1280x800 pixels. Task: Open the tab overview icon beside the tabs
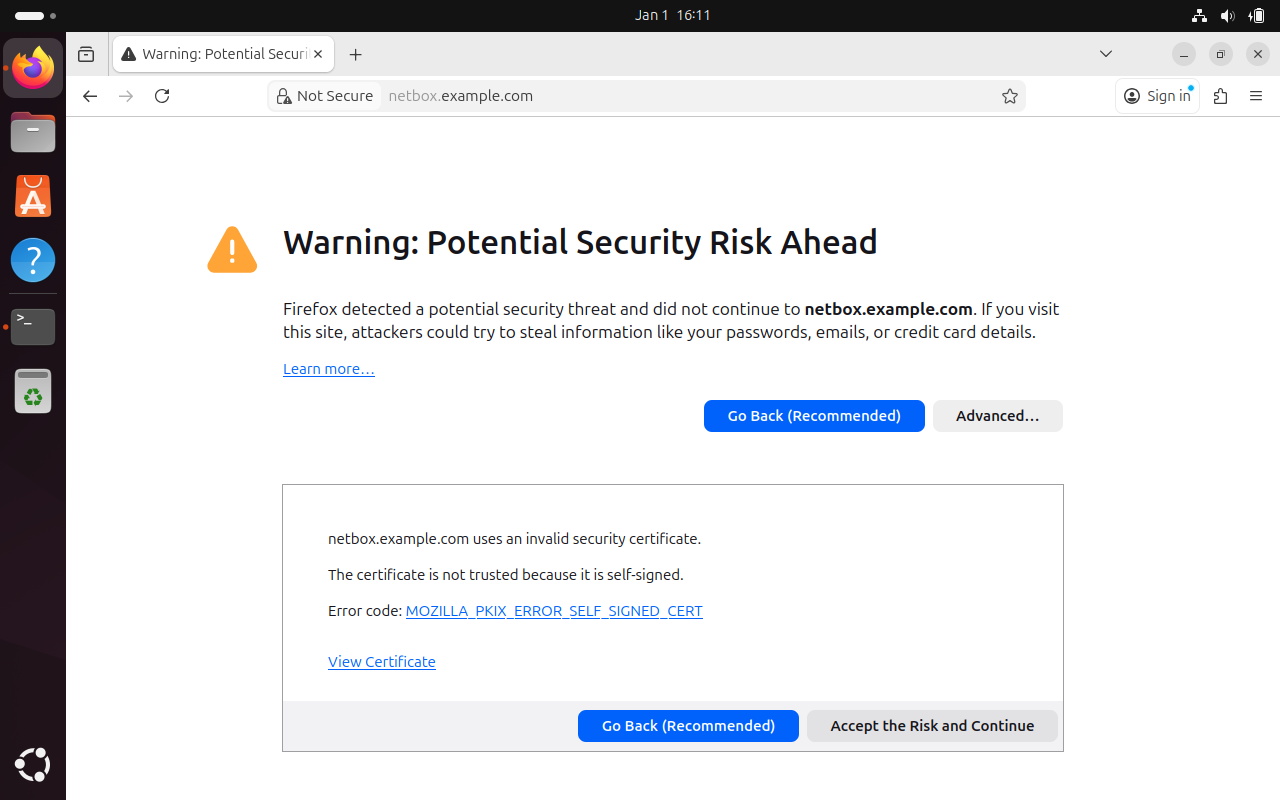point(86,55)
